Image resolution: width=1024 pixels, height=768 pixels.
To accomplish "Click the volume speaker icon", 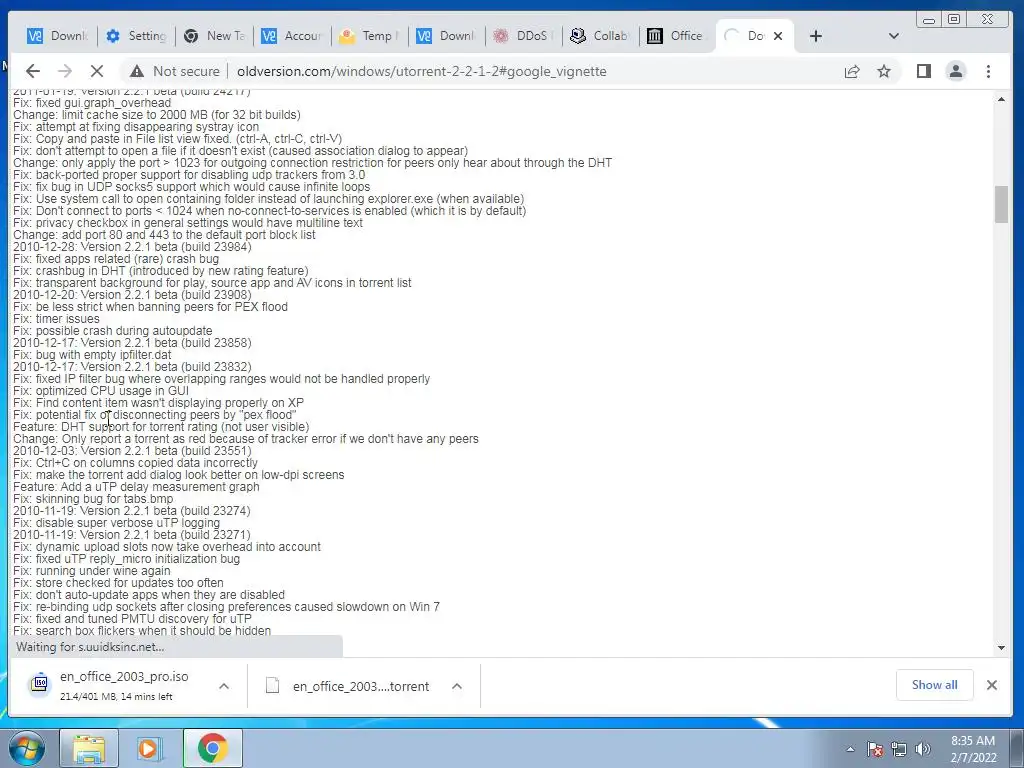I will pos(923,749).
